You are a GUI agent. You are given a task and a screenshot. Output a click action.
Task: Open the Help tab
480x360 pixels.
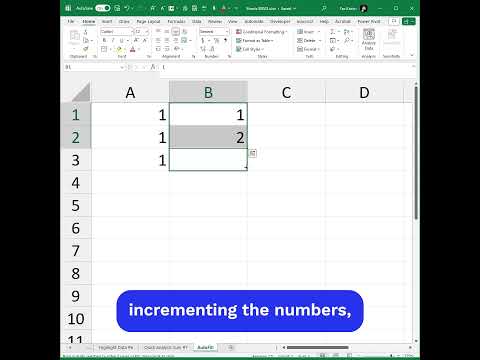coord(324,21)
